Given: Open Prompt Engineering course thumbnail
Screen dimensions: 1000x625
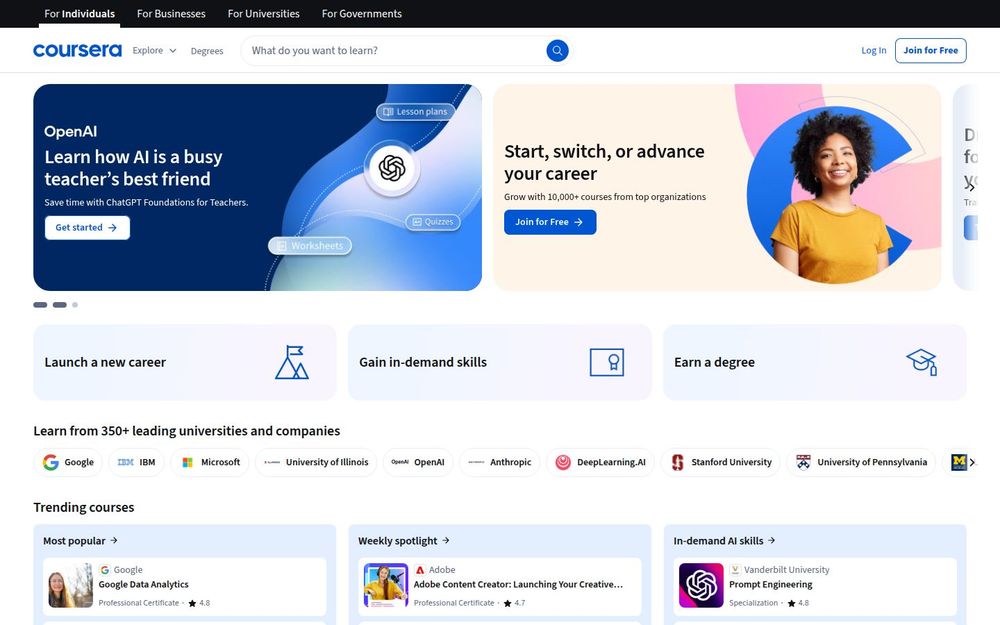Looking at the screenshot, I should 701,585.
